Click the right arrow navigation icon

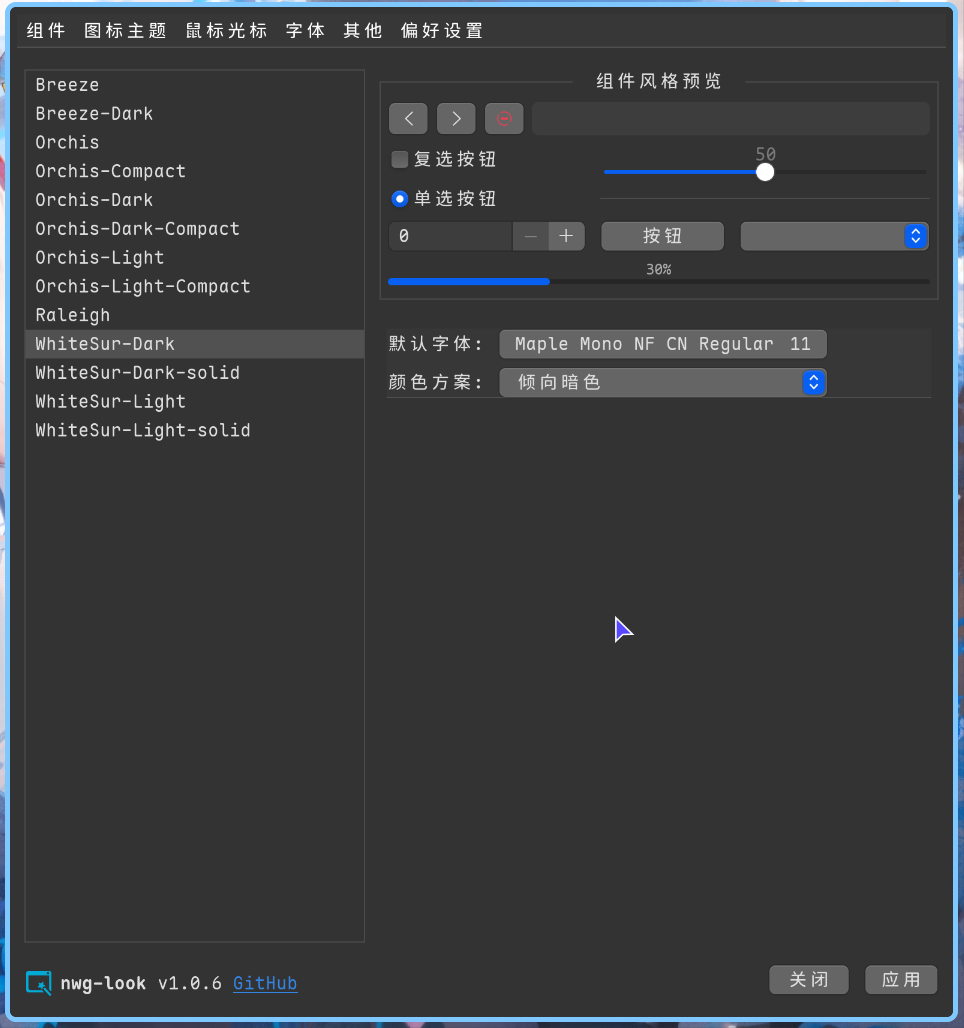[456, 118]
